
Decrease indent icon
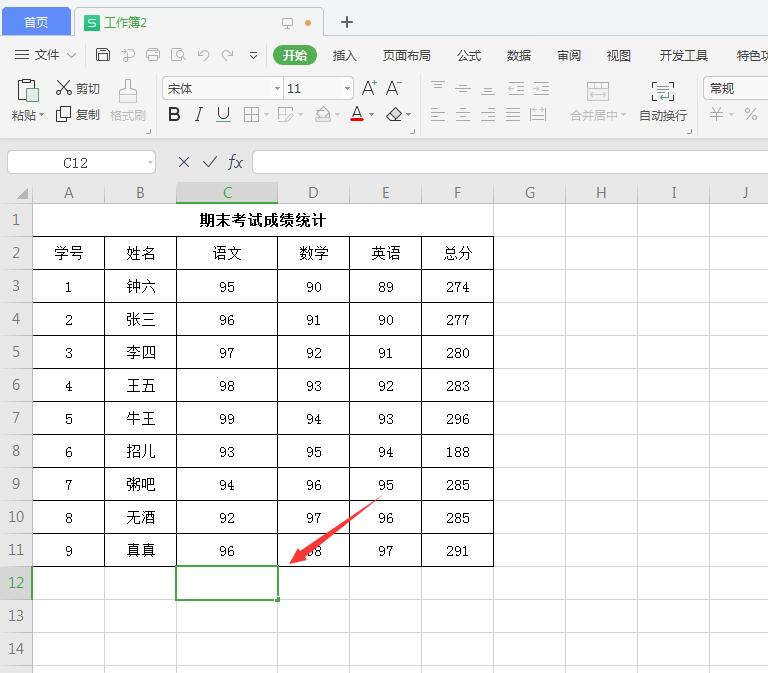click(516, 89)
